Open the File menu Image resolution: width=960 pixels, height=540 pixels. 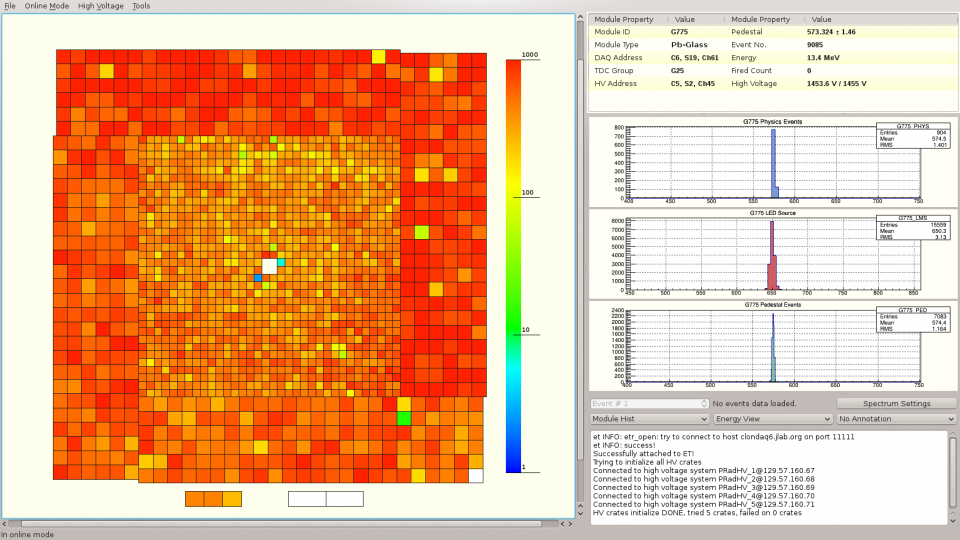click(10, 6)
